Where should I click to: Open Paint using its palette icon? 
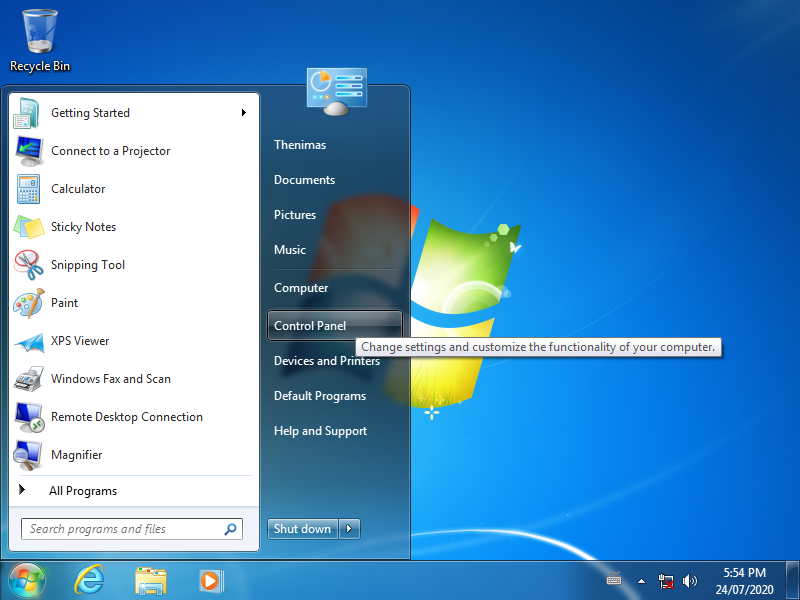29,303
